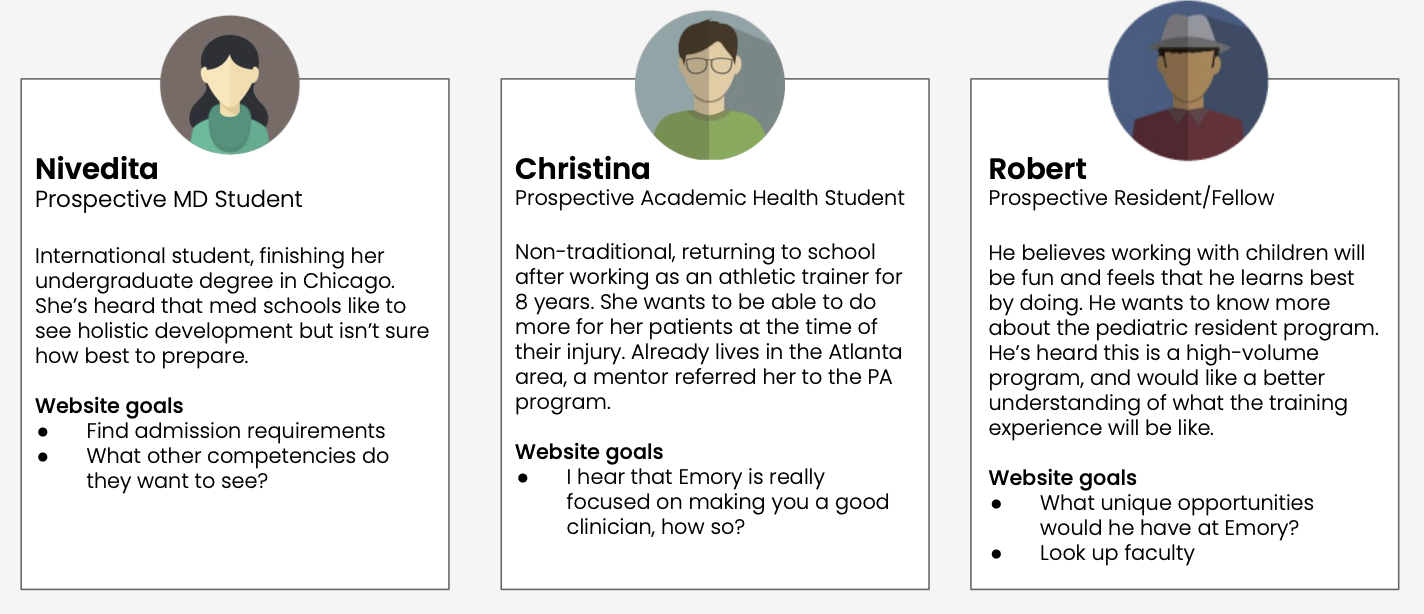Click Christina's athletic trainer description paragraph

[x=709, y=327]
